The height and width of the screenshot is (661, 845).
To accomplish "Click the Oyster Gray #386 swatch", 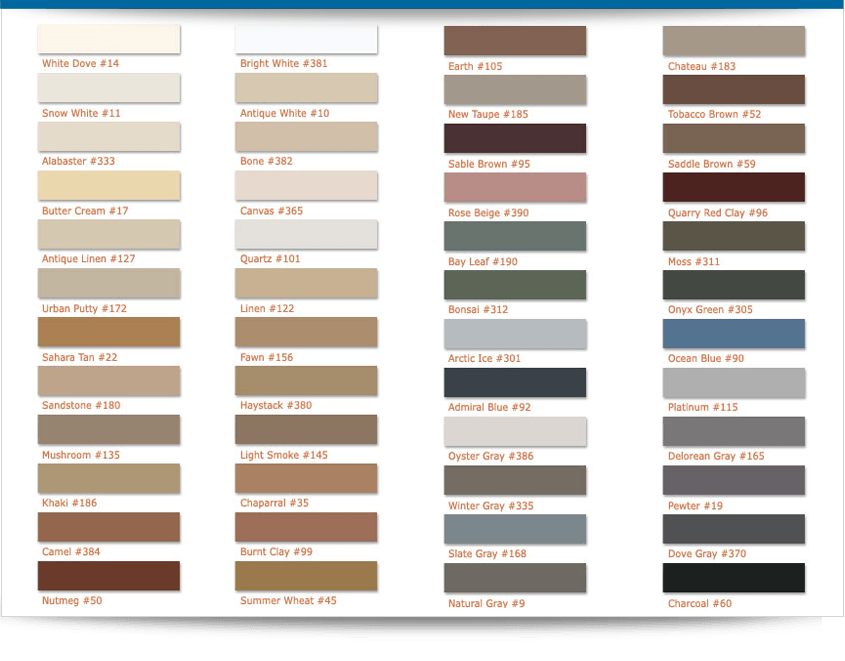I will 515,431.
